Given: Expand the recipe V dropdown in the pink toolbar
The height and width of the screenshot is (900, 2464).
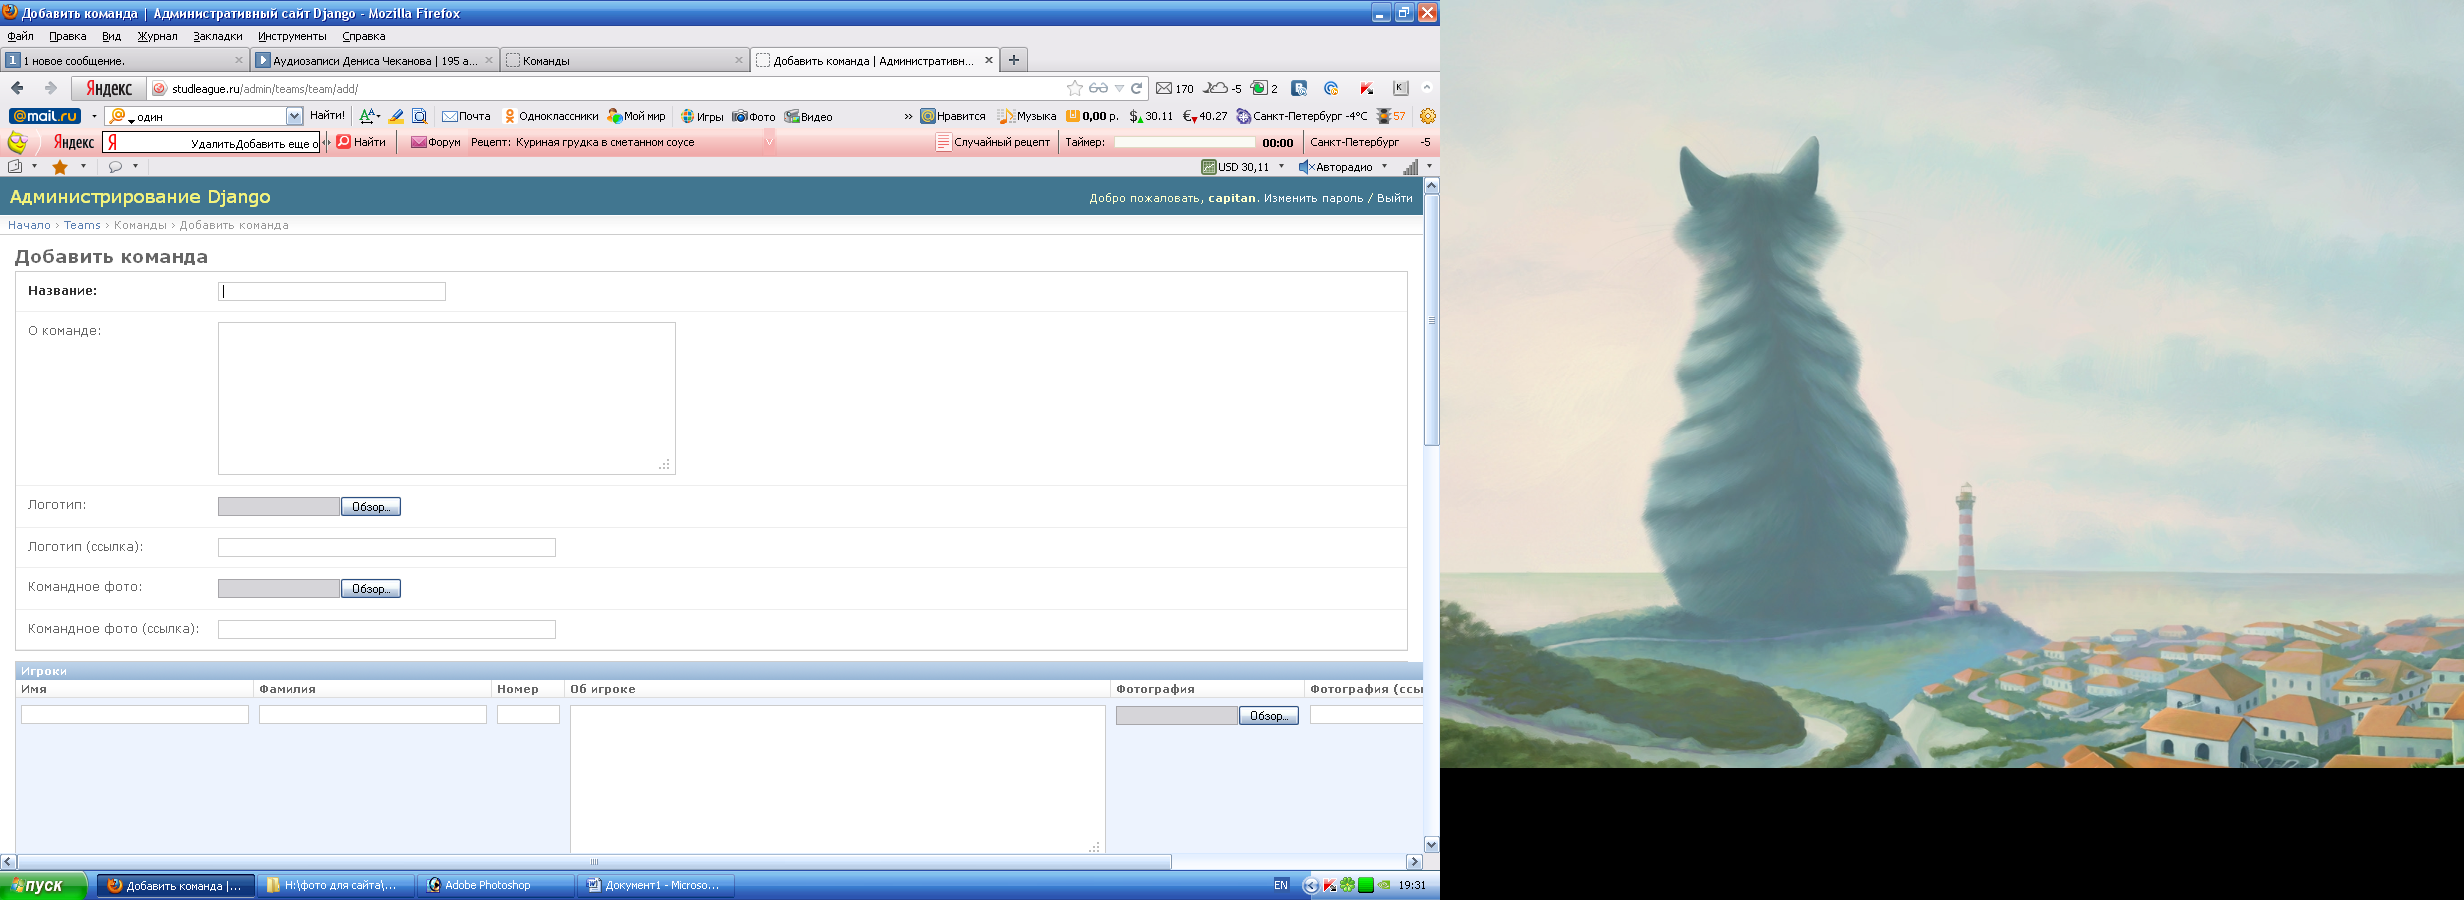Looking at the screenshot, I should [x=769, y=142].
